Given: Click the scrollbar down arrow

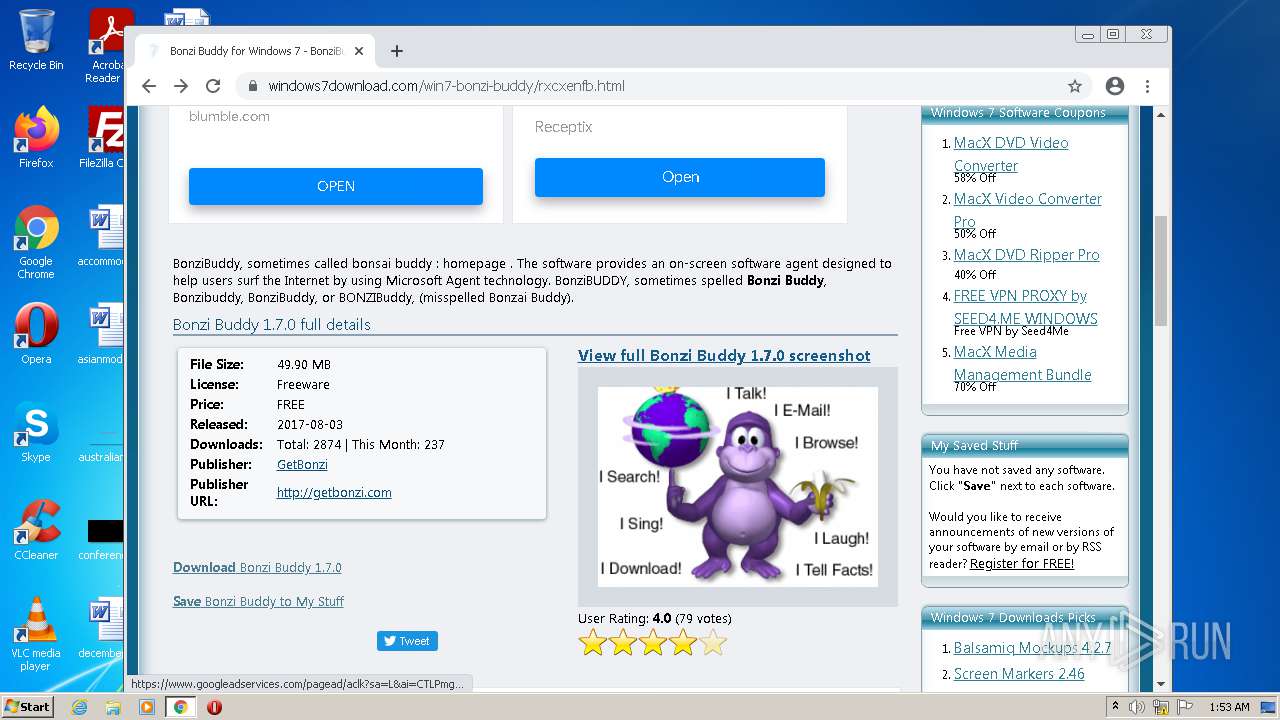Looking at the screenshot, I should coord(1161,684).
